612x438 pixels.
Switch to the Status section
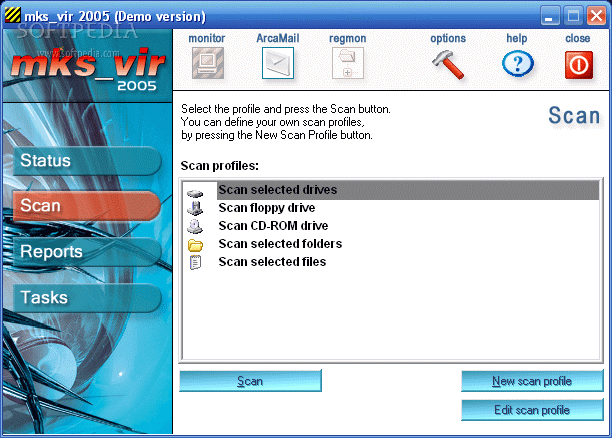coord(87,161)
